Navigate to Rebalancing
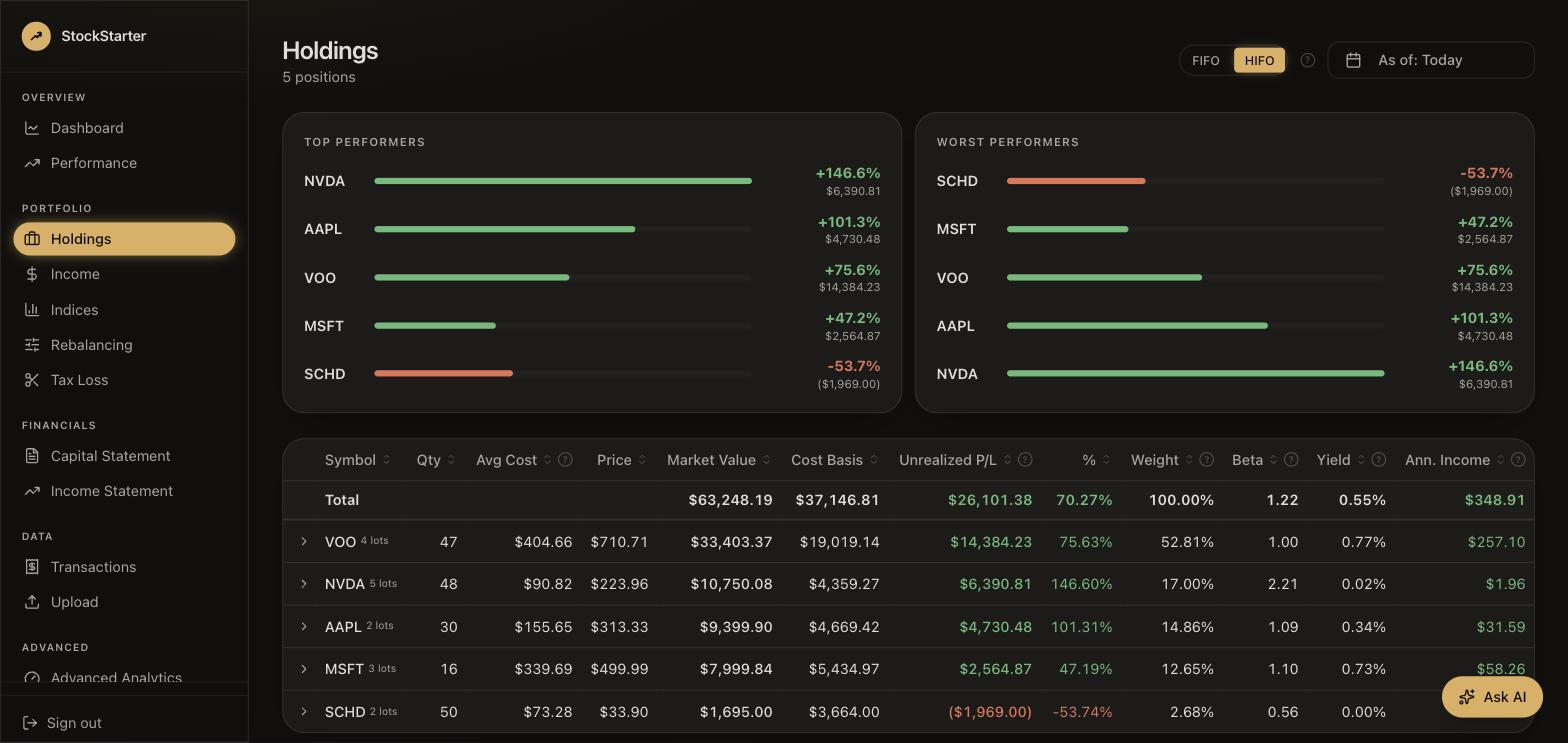The width and height of the screenshot is (1568, 743). pyautogui.click(x=124, y=345)
